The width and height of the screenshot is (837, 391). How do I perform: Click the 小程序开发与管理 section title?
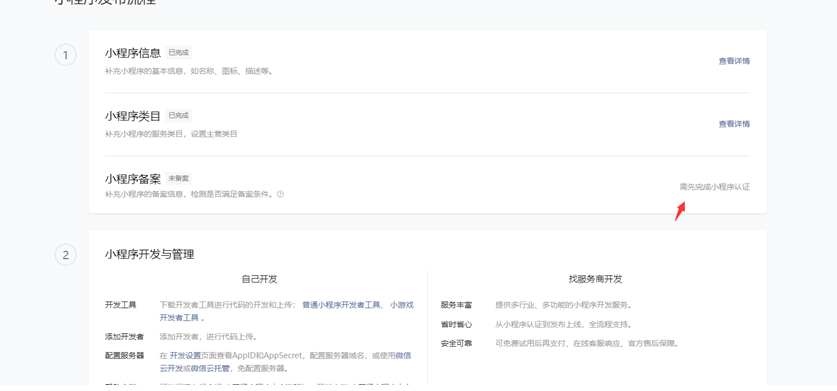[x=149, y=254]
